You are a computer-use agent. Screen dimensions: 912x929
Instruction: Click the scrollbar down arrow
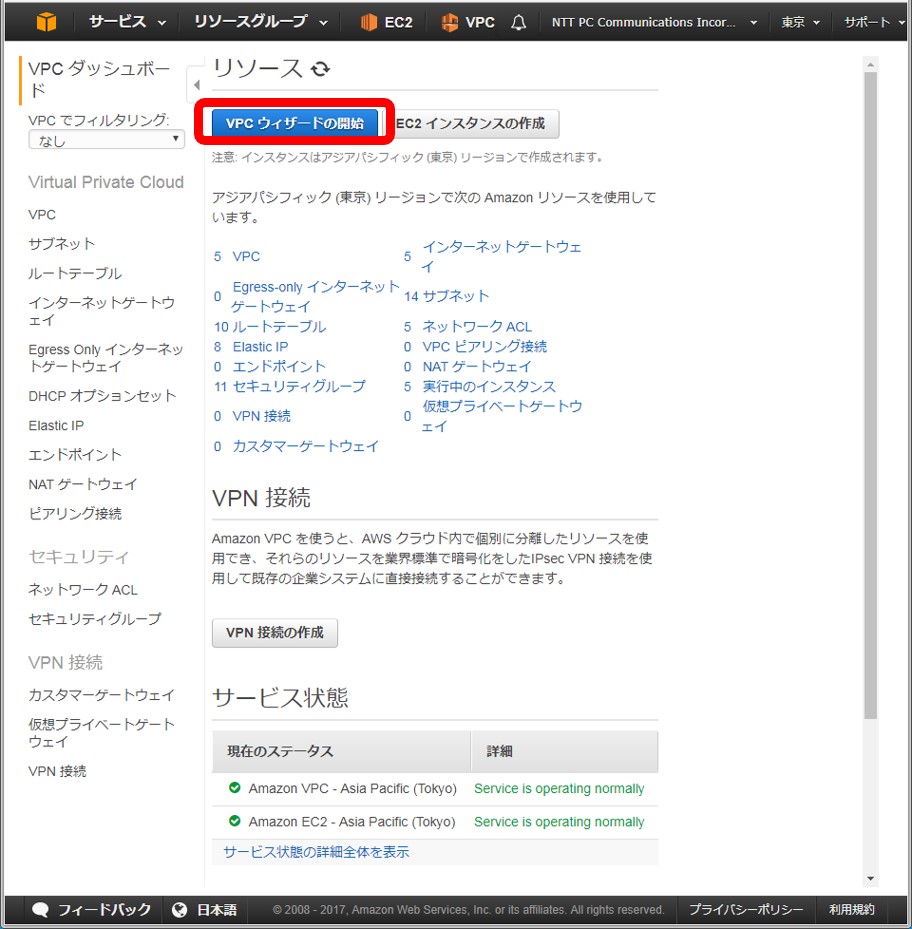(870, 879)
